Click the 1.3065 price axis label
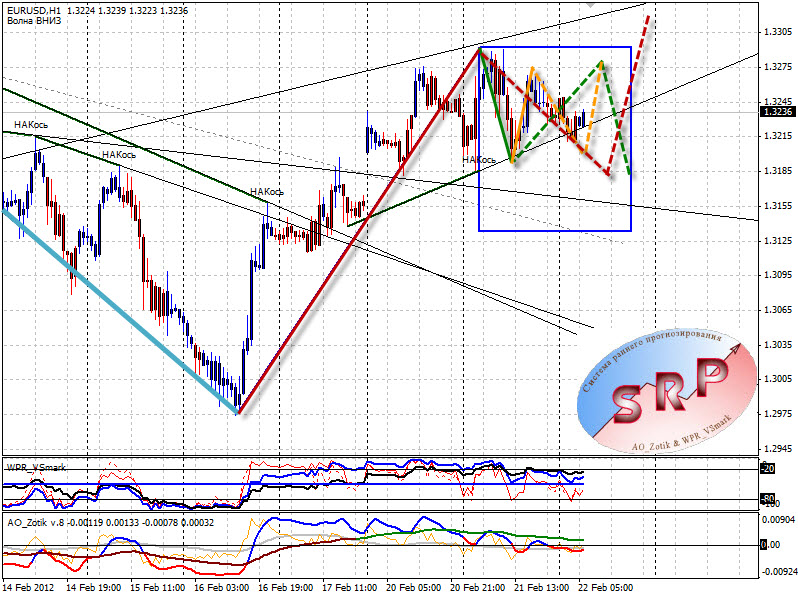Viewport: 798px width, 596px height. coord(779,309)
